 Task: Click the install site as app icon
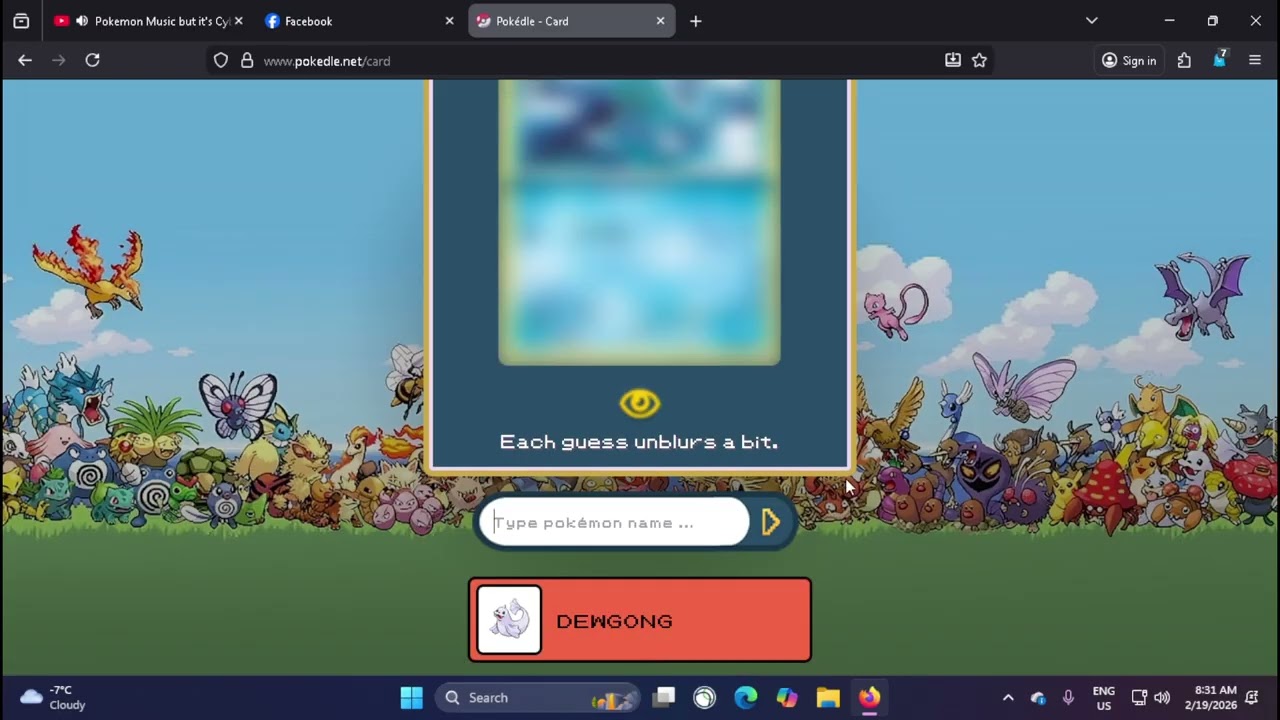(953, 61)
